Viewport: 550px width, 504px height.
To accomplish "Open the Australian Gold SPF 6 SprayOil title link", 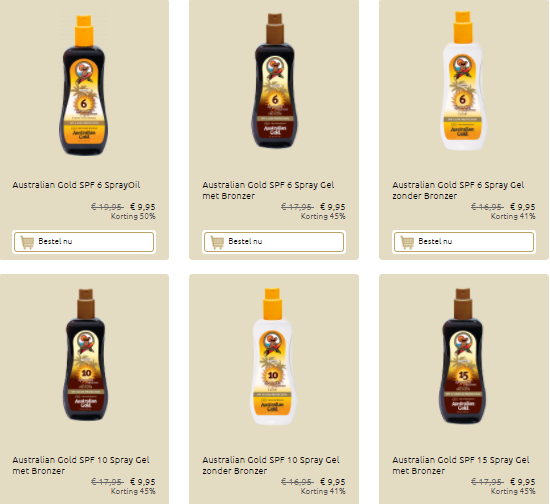I will coord(76,185).
